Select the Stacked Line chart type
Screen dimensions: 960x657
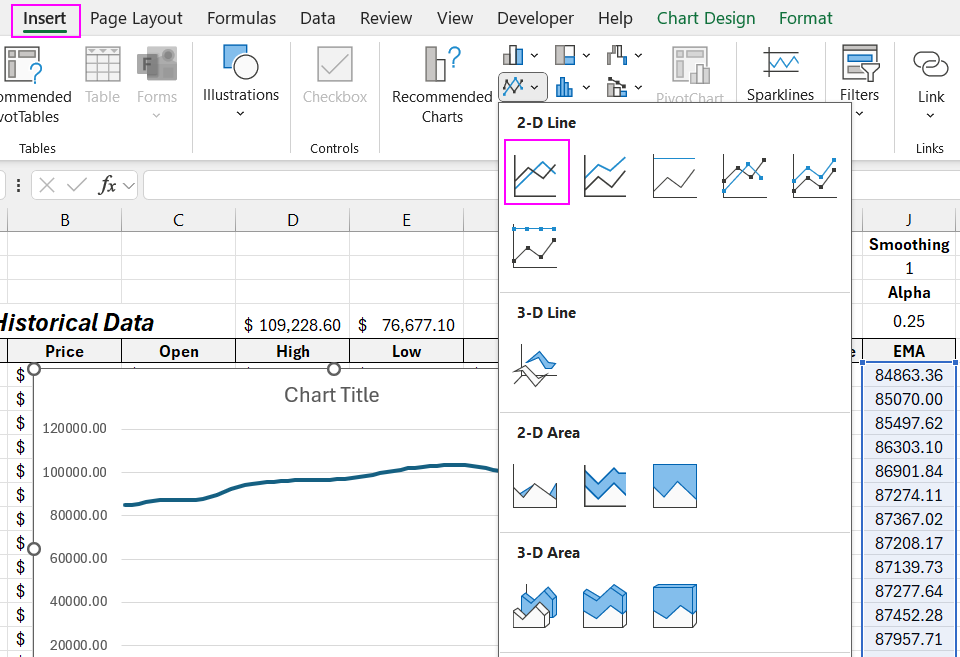click(x=605, y=170)
